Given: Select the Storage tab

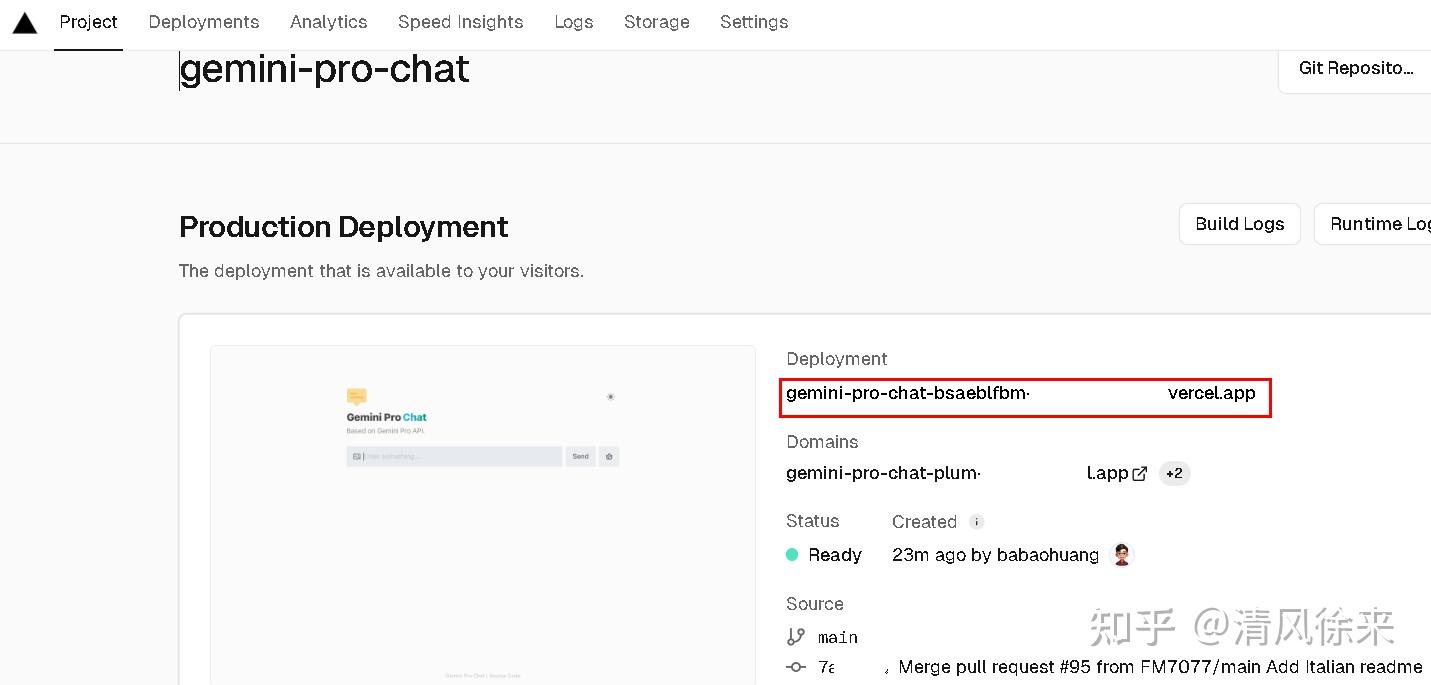Looking at the screenshot, I should [x=656, y=22].
